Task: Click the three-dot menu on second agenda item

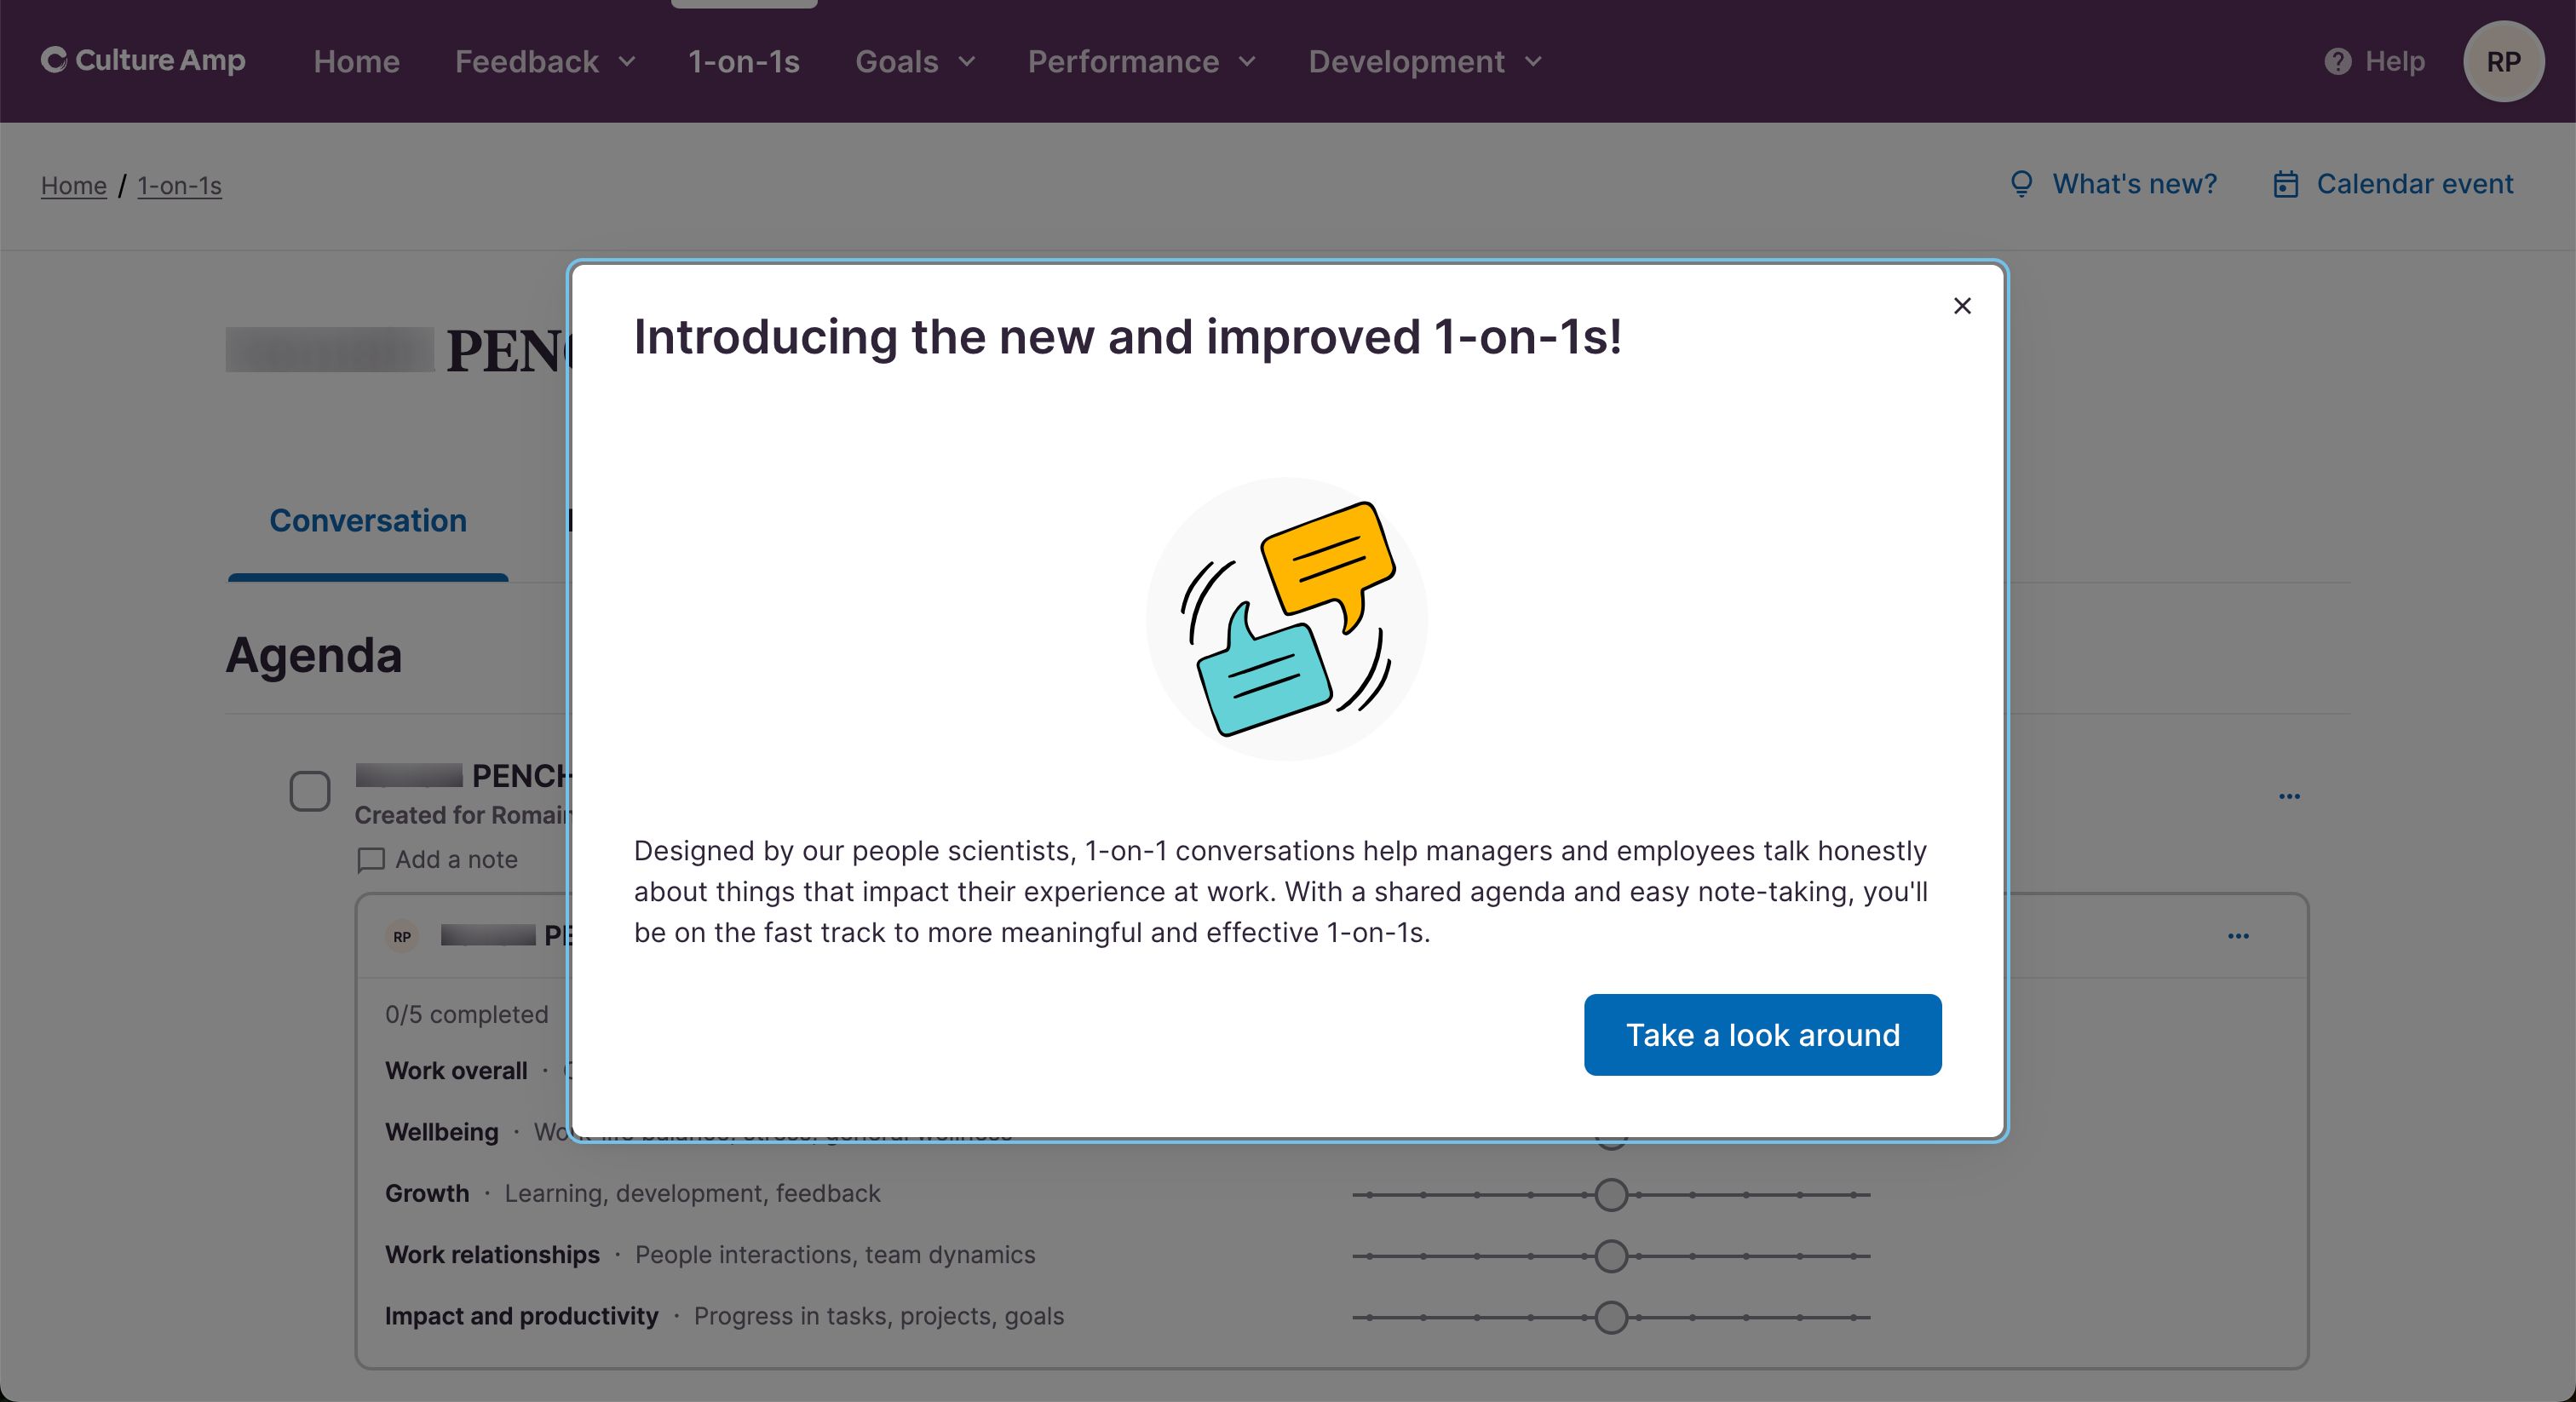Action: pos(2238,934)
